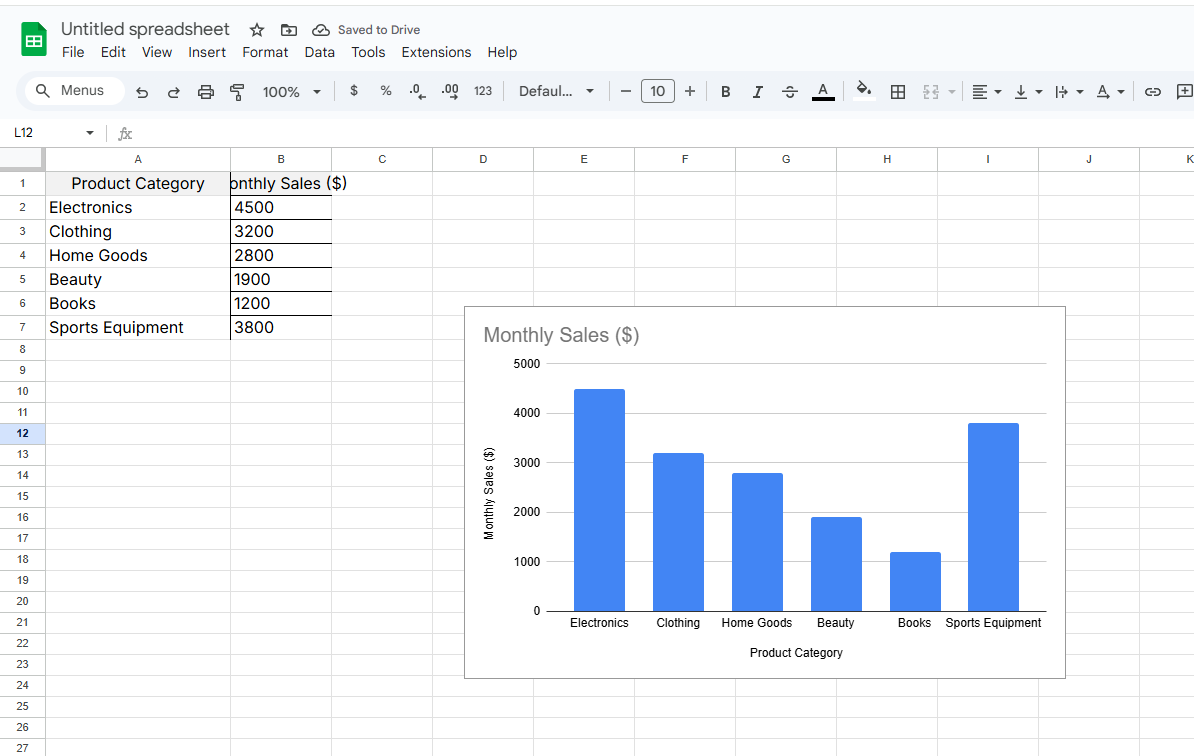The width and height of the screenshot is (1194, 756).
Task: Star the Untitled spreadsheet document
Action: (257, 30)
